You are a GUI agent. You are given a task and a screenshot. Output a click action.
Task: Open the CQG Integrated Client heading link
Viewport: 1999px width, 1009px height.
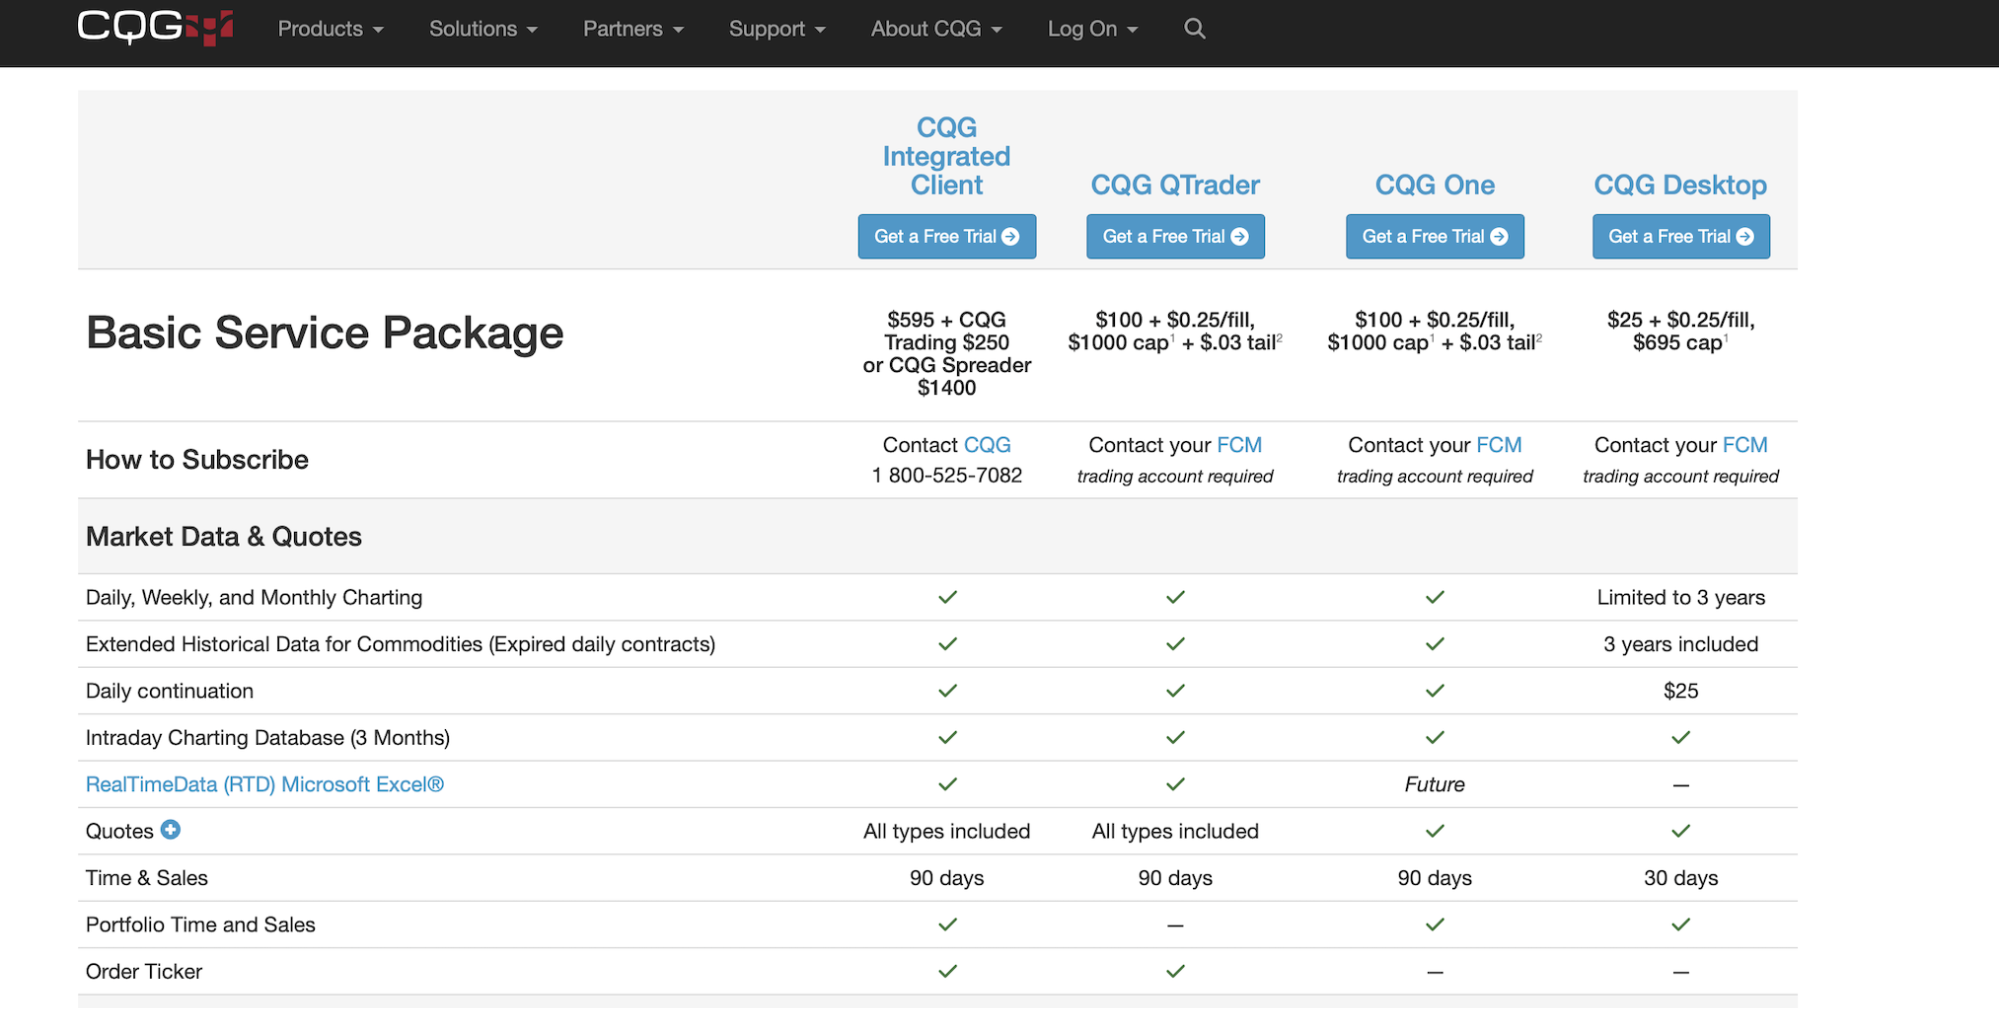(x=946, y=156)
